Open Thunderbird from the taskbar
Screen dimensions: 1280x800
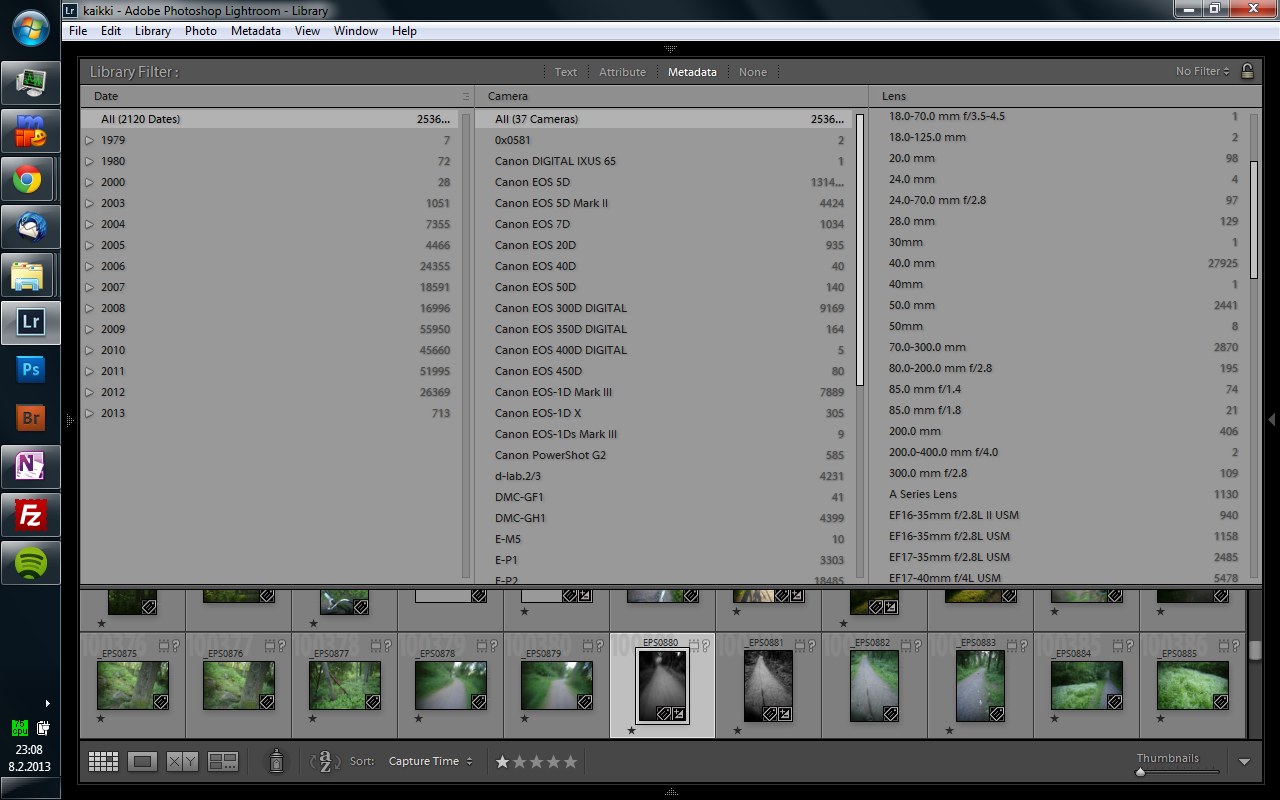[29, 228]
